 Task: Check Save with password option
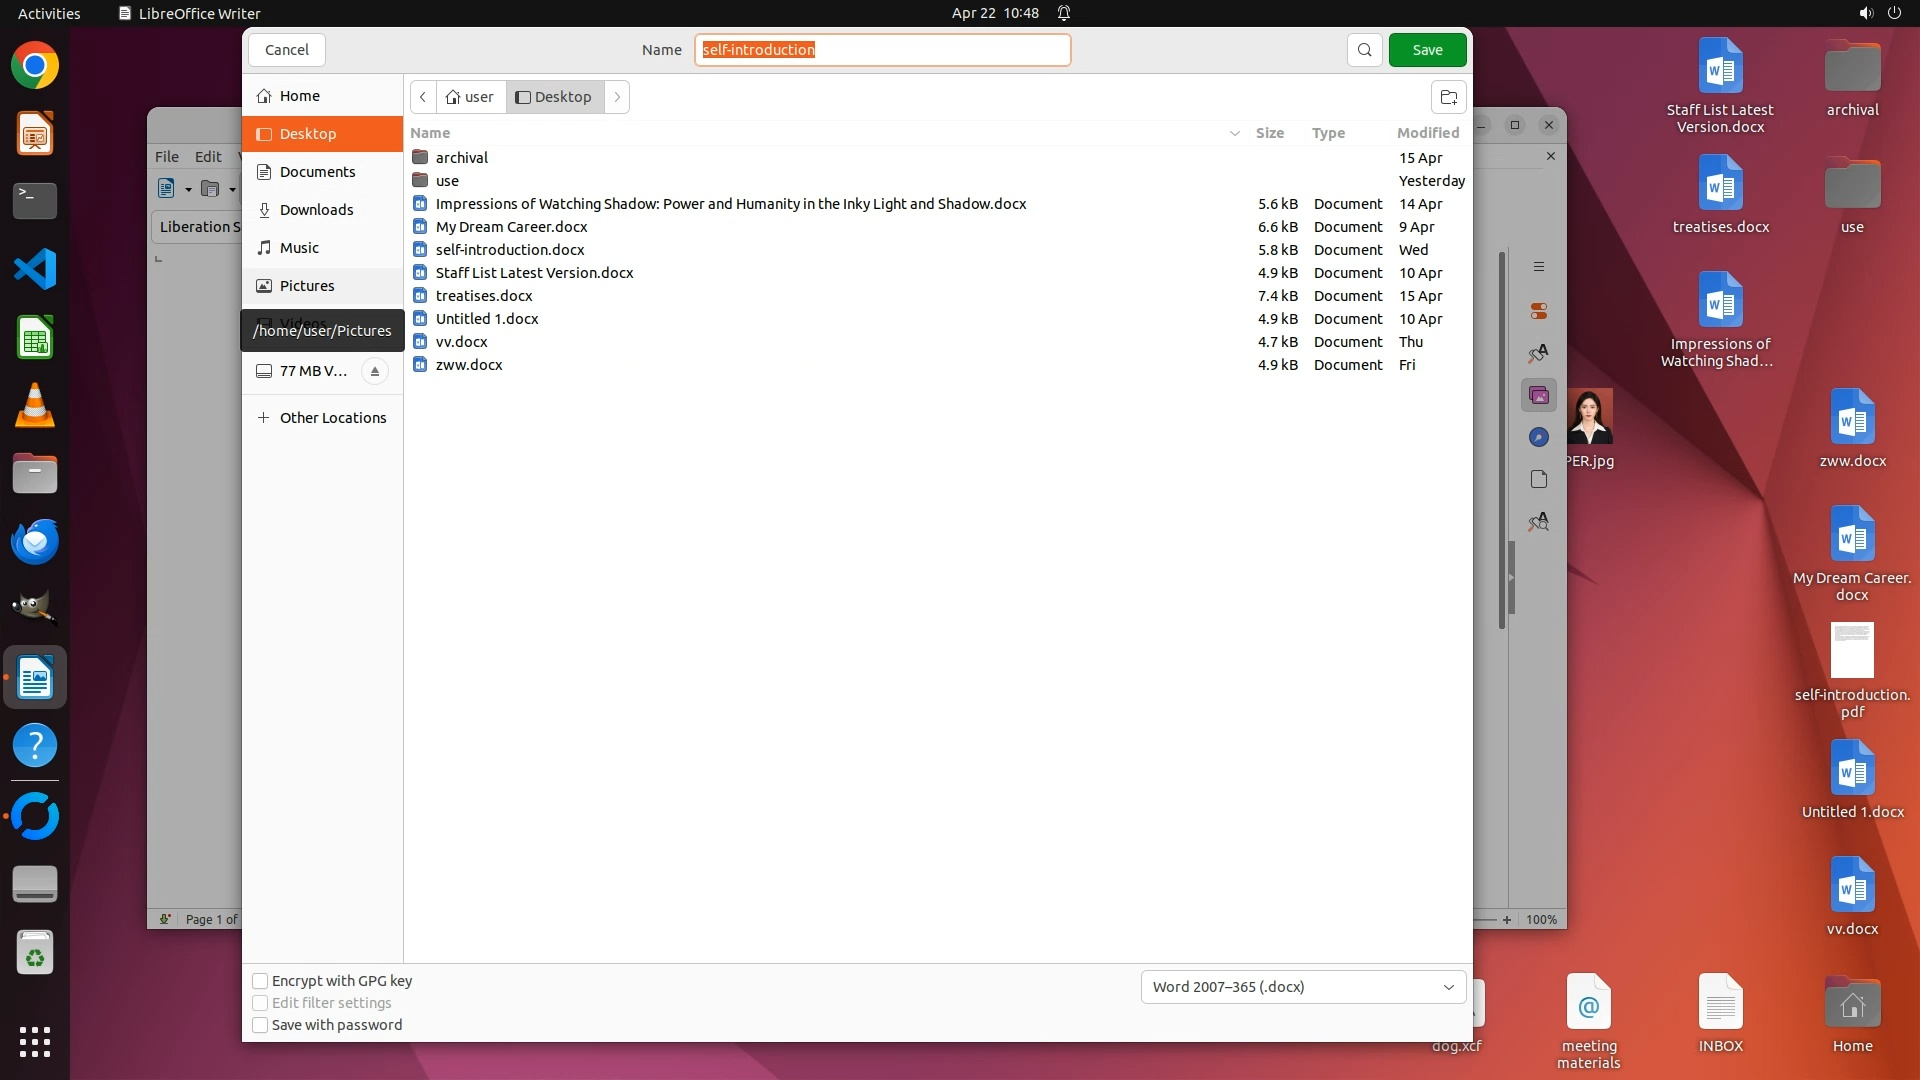coord(260,1025)
